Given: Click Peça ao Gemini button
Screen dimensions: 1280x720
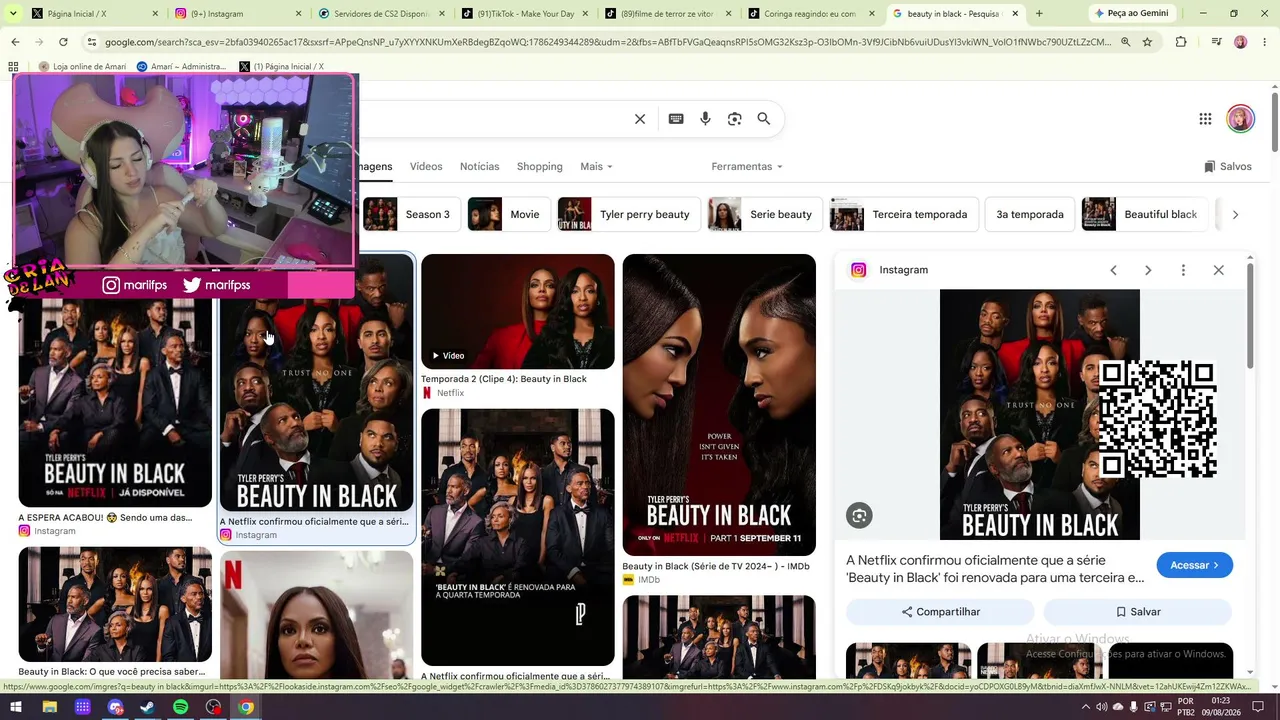Looking at the screenshot, I should coord(1131,14).
